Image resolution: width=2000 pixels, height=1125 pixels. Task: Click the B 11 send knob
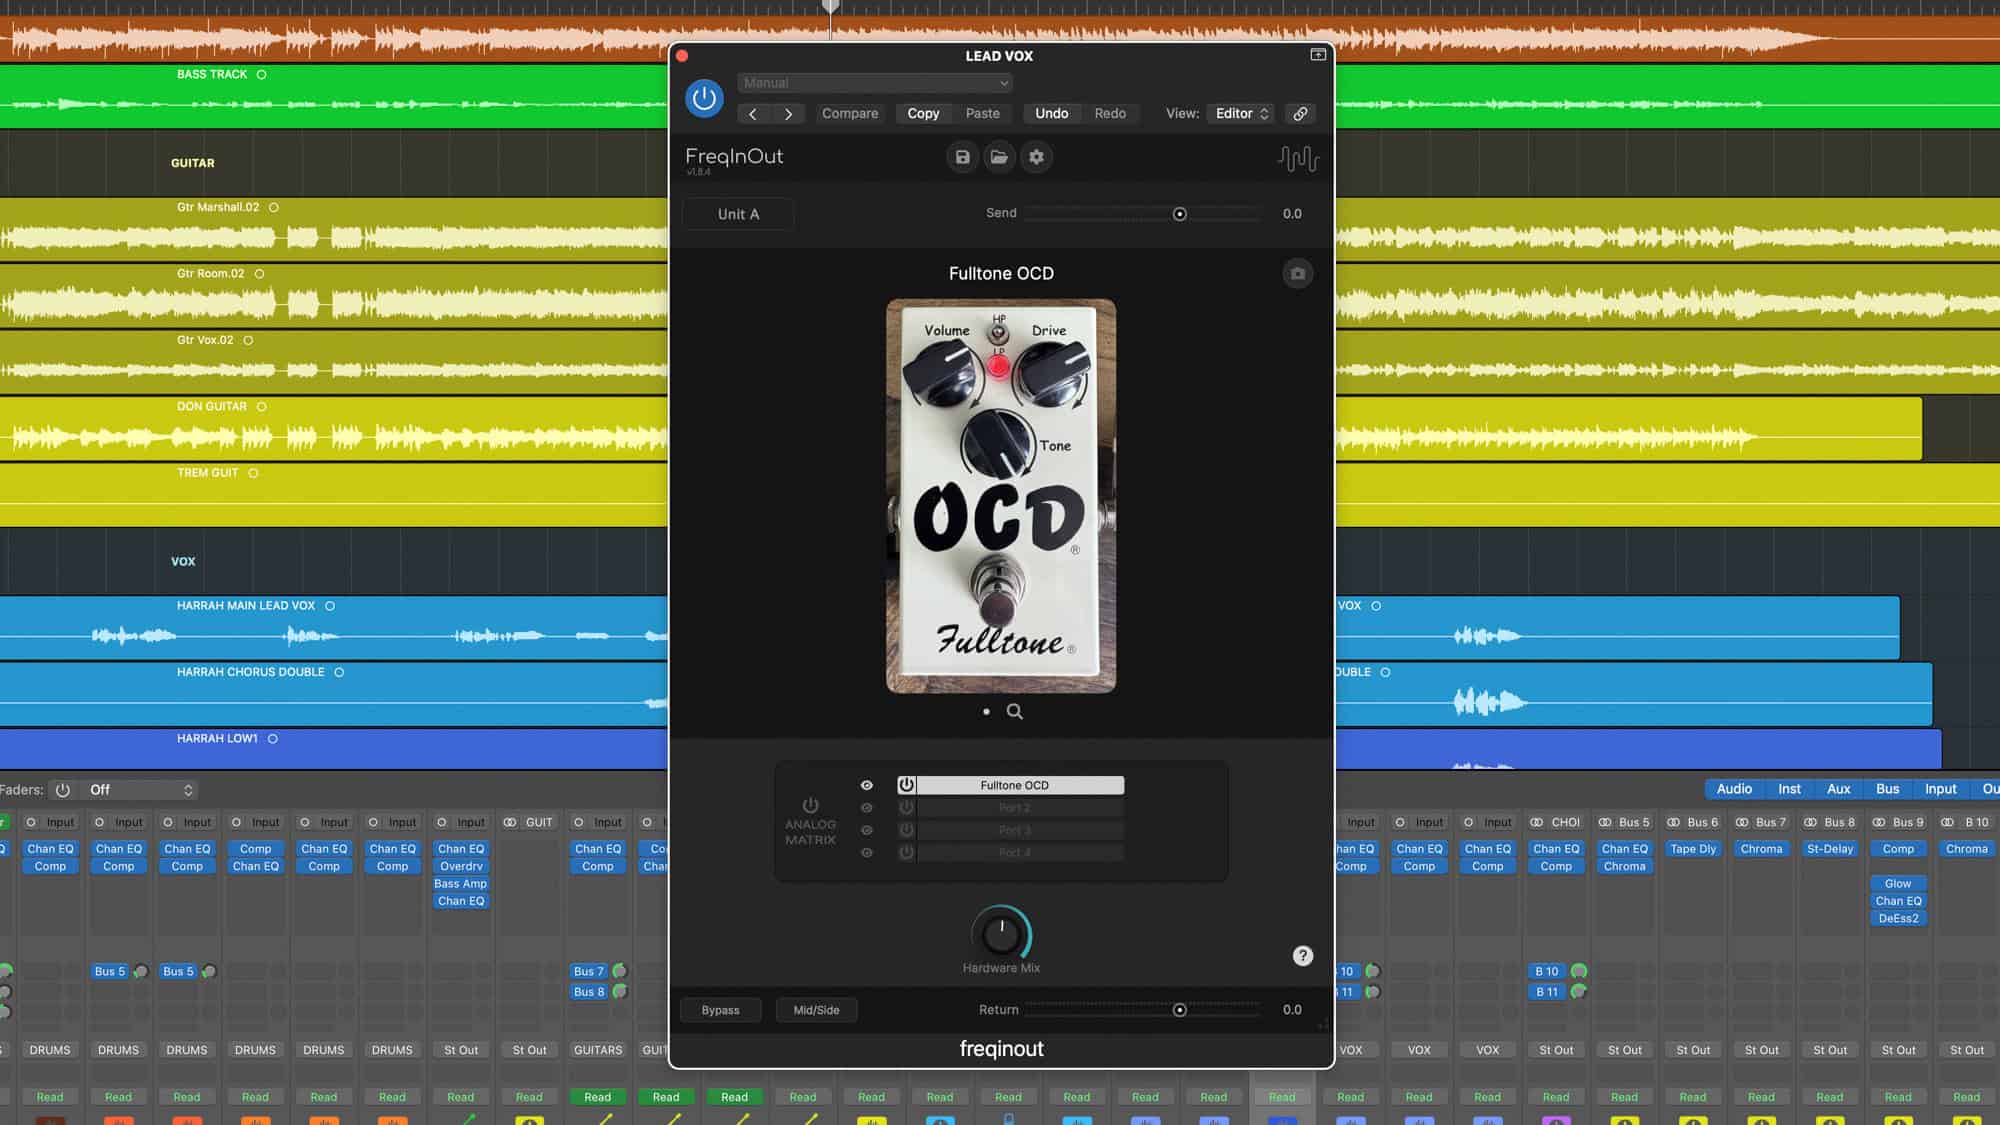[1579, 992]
